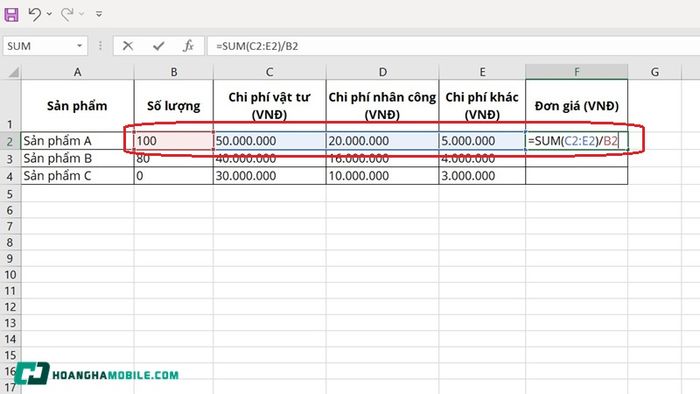700x394 pixels.
Task: Click cell containing 50.000.000
Action: coord(270,141)
